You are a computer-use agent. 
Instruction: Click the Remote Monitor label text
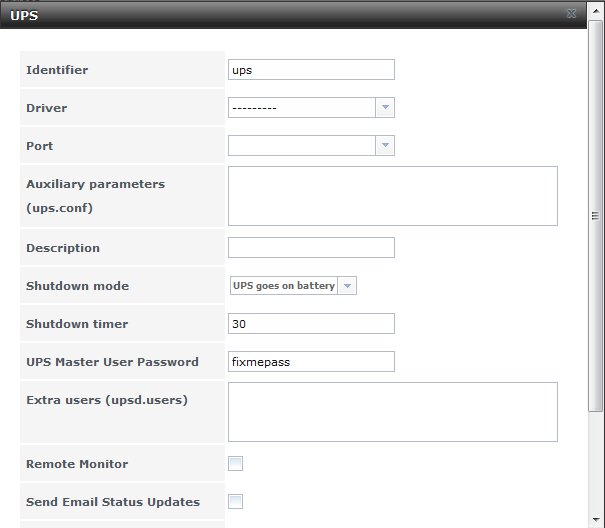point(77,464)
